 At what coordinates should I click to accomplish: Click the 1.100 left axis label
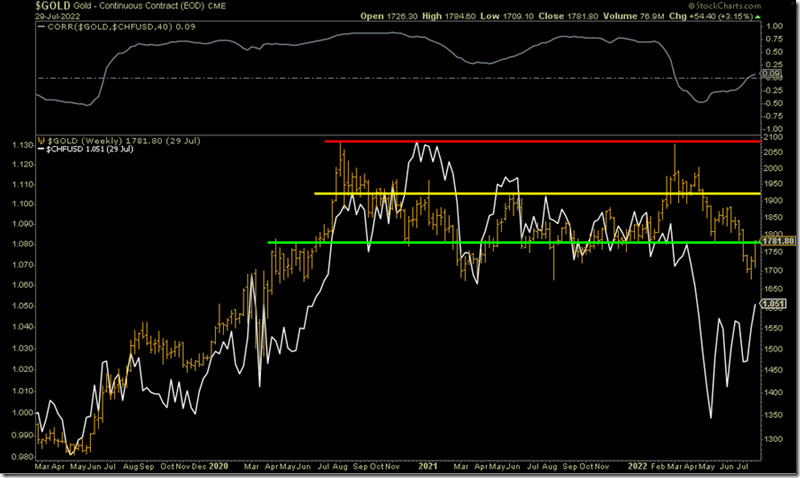coord(22,204)
